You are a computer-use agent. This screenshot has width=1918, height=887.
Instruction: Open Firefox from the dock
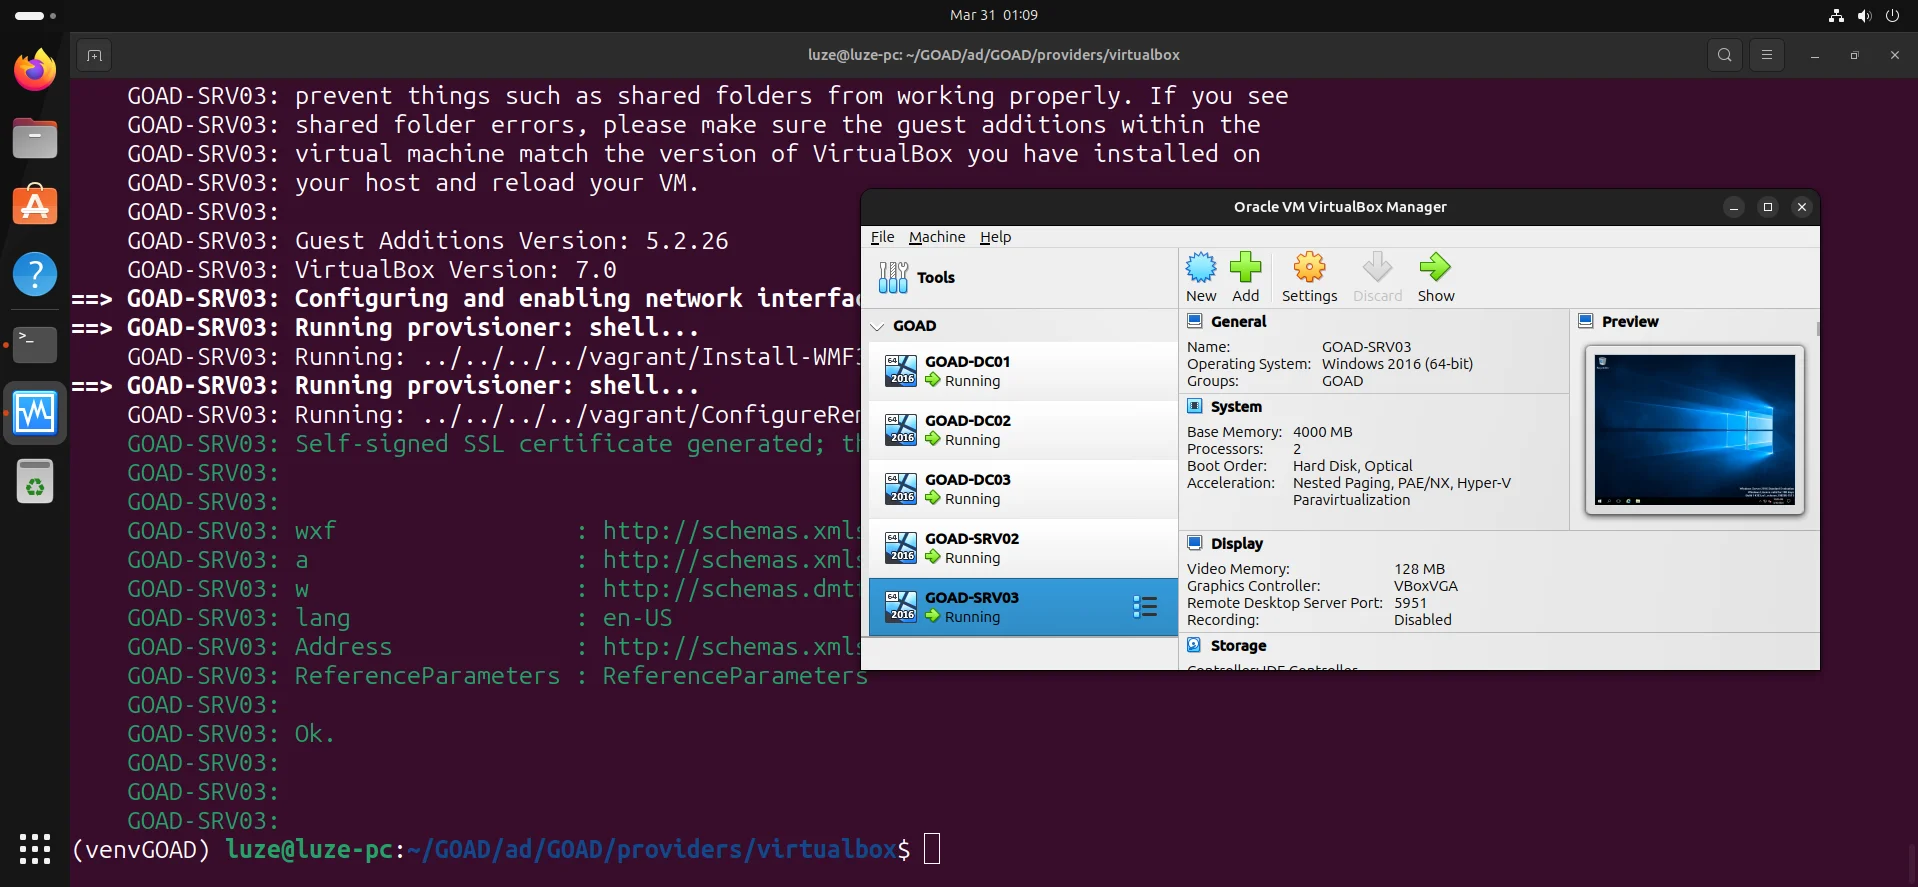pos(35,70)
